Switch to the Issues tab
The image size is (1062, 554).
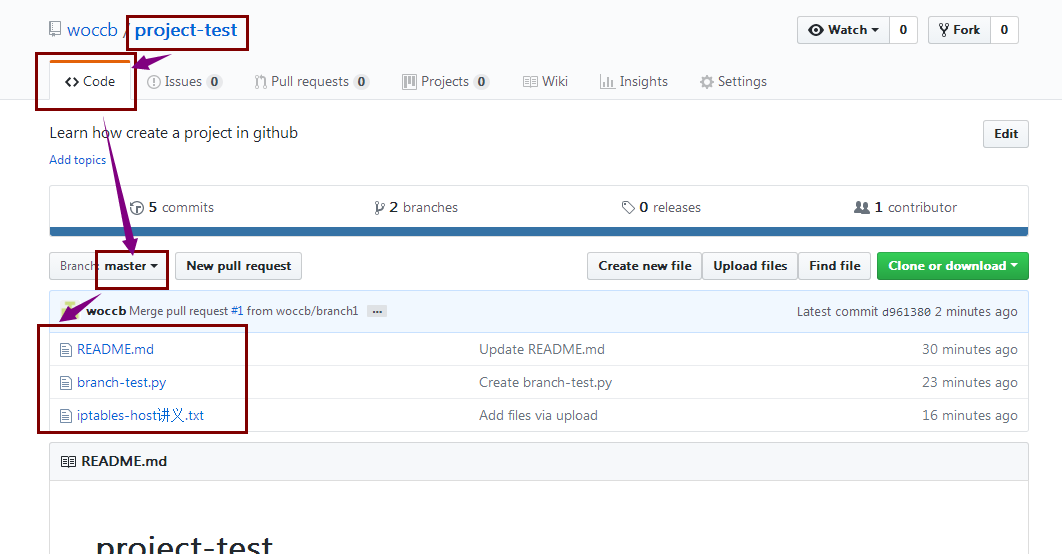click(184, 81)
